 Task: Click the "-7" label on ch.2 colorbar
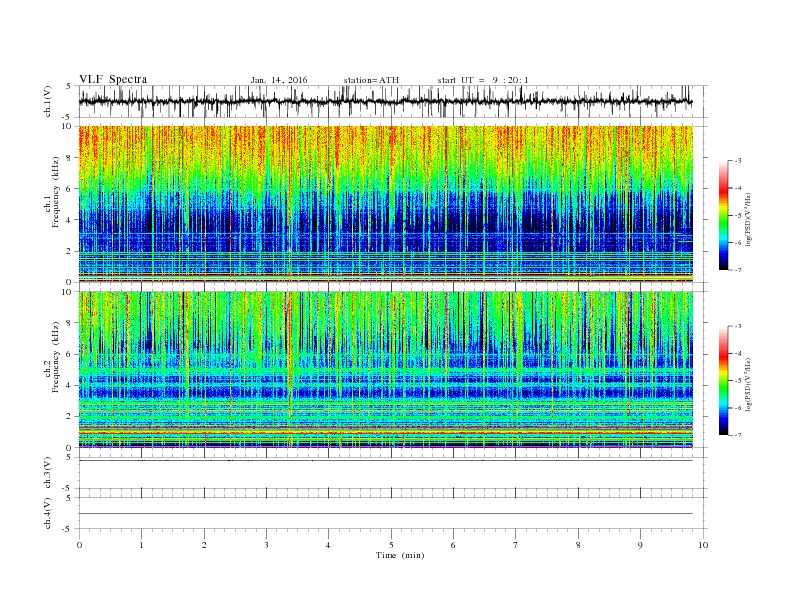(738, 435)
